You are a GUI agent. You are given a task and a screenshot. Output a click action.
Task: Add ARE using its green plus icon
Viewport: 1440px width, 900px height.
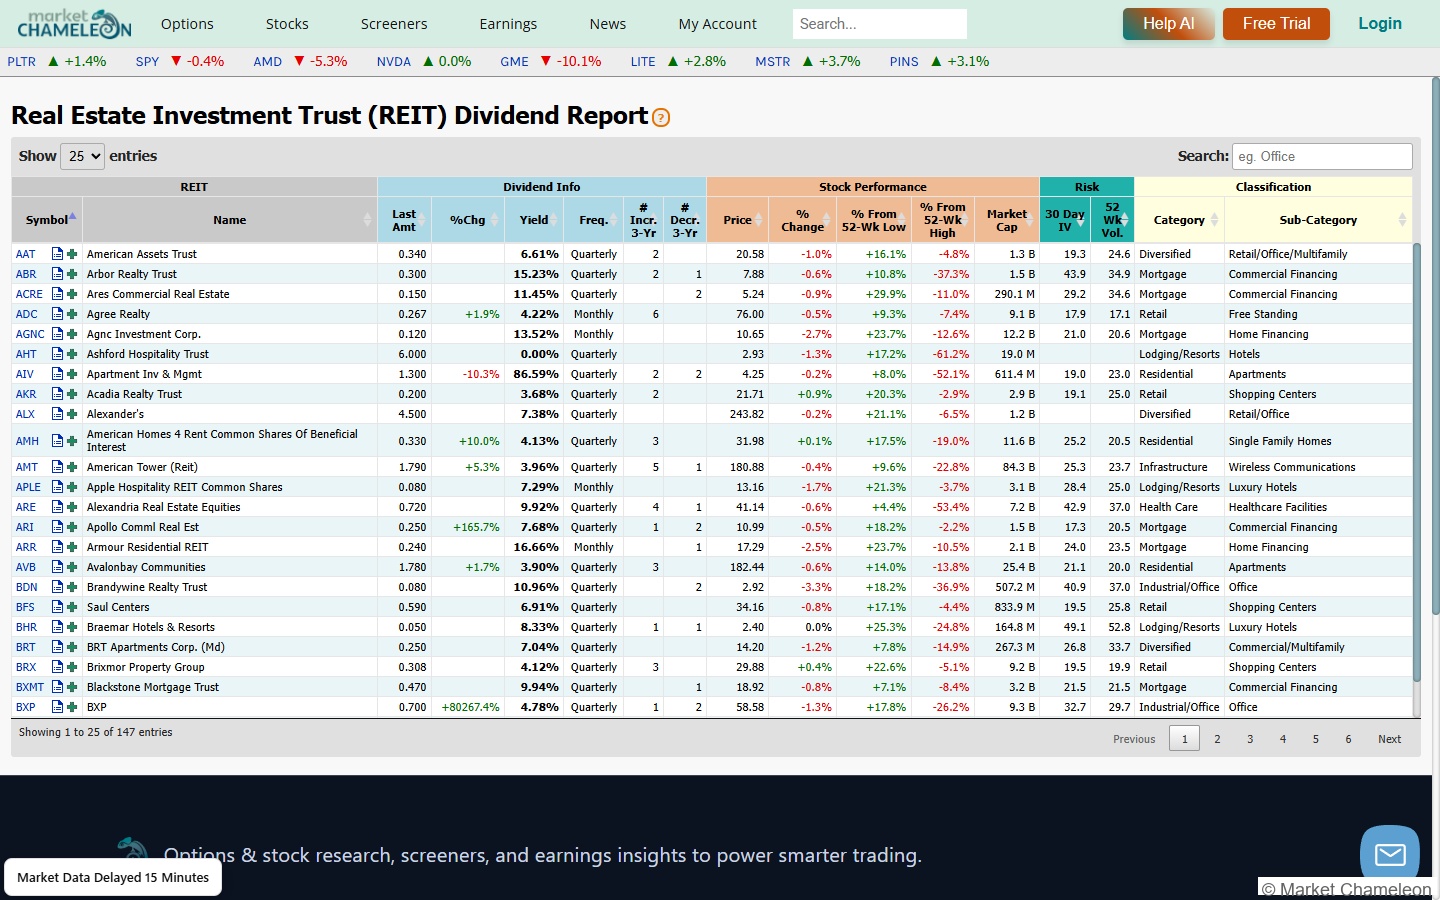(x=72, y=507)
